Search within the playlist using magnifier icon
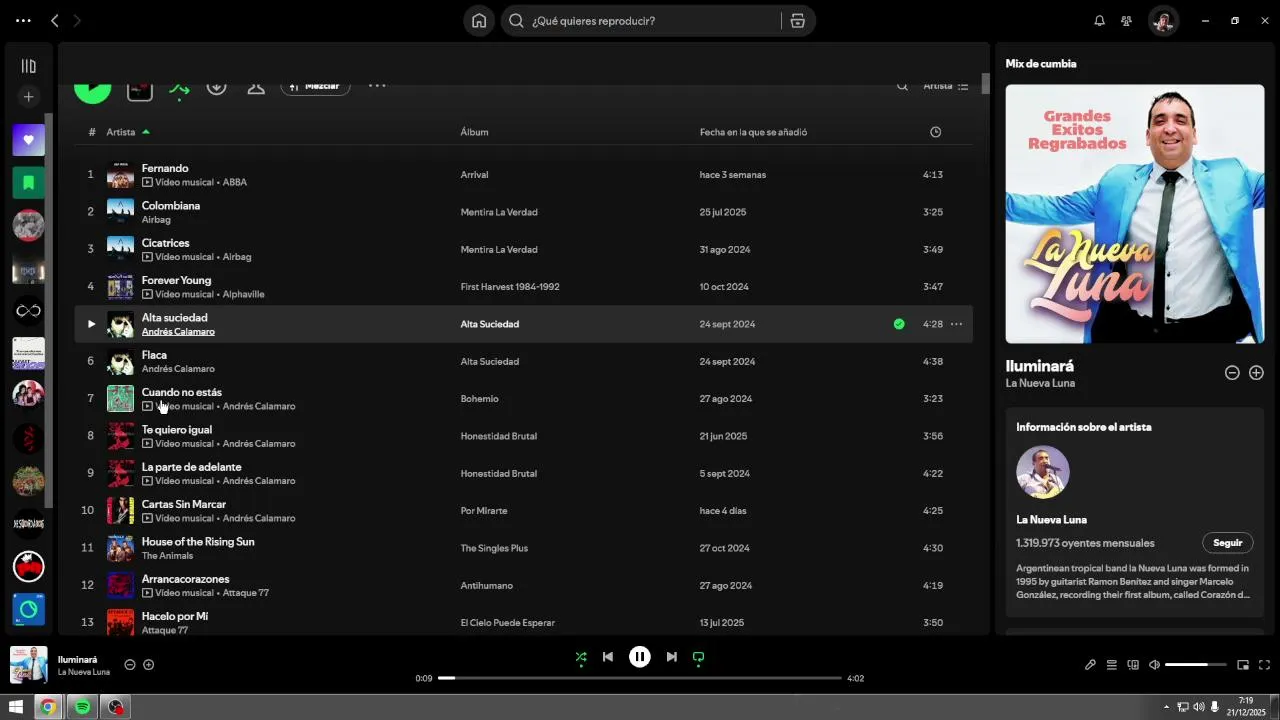The width and height of the screenshot is (1280, 720). [x=902, y=86]
